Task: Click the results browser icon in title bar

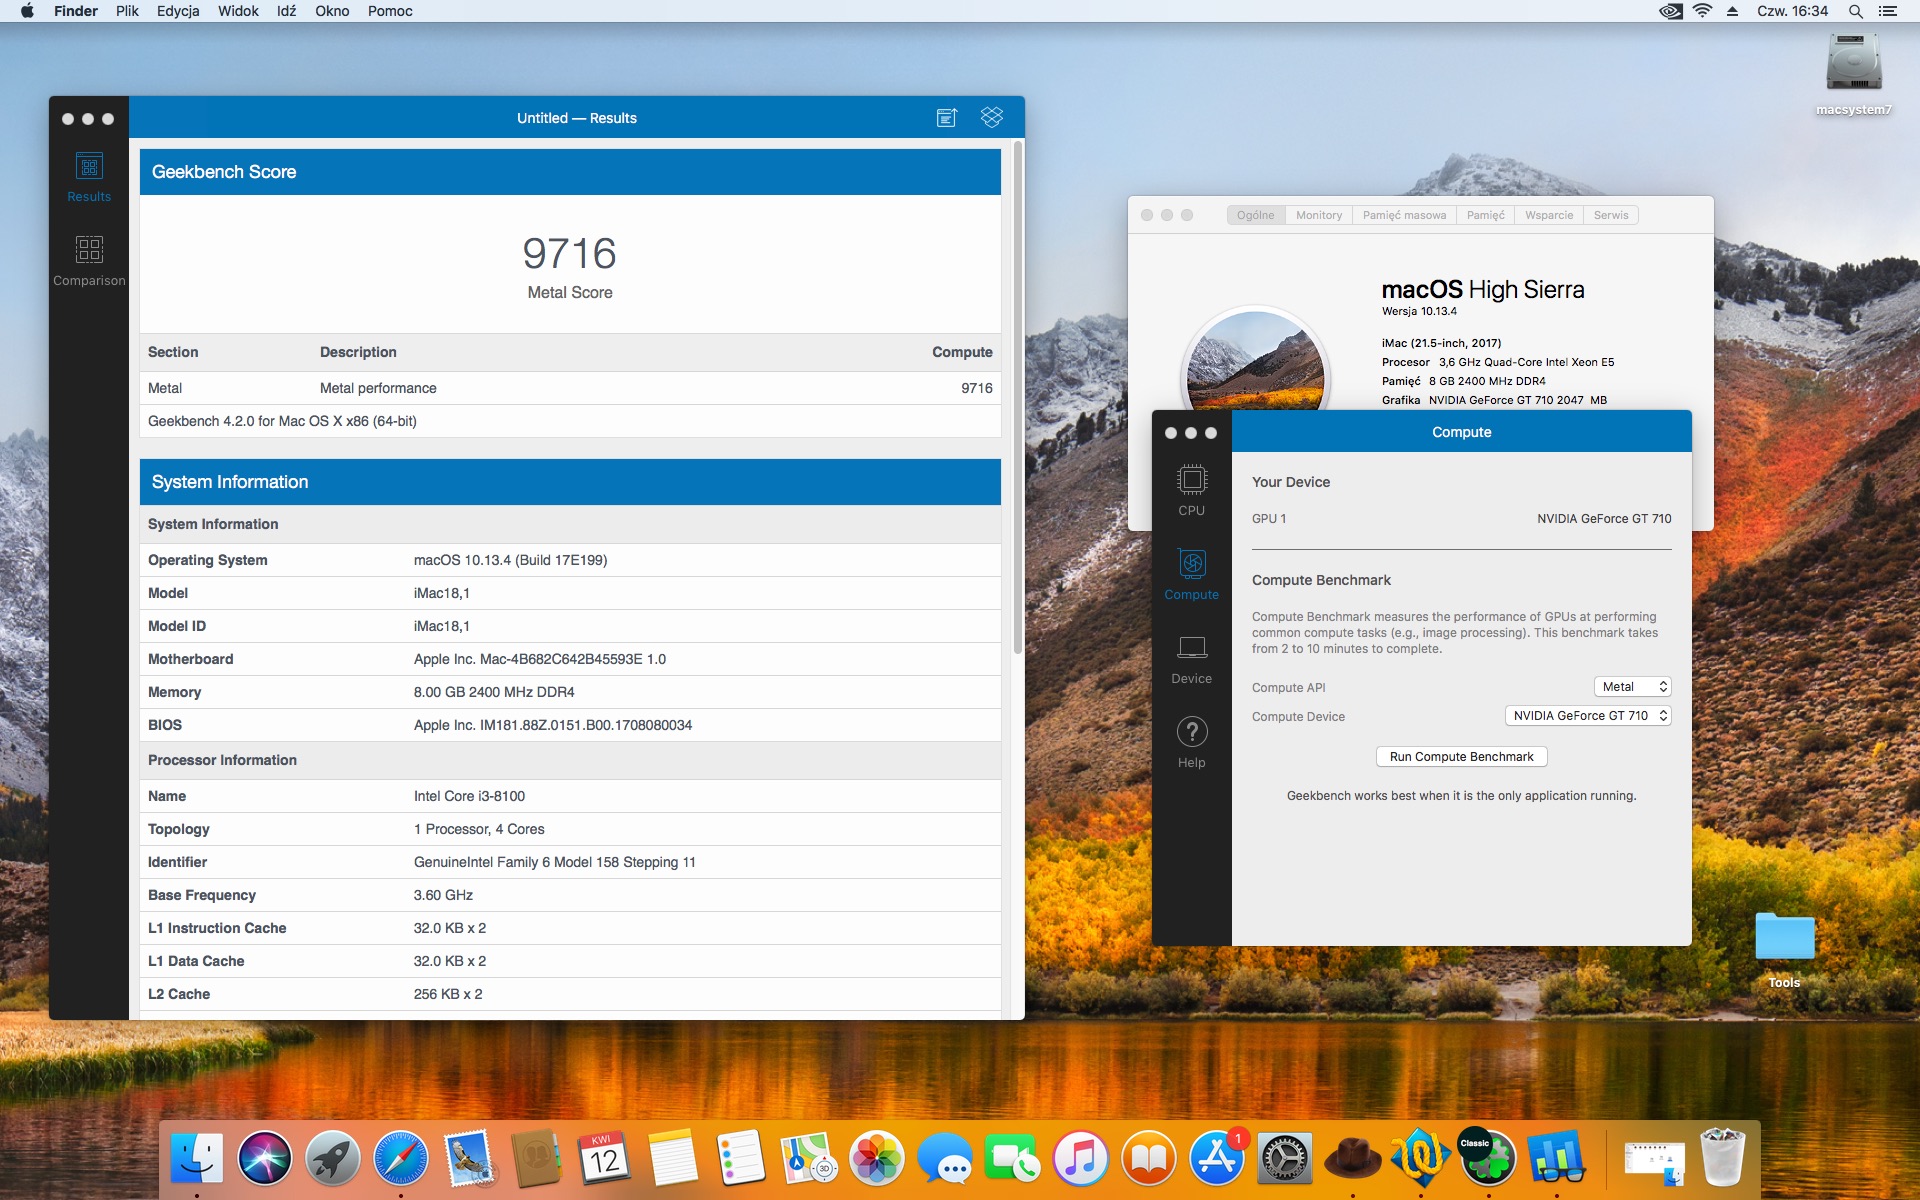Action: pos(946,118)
